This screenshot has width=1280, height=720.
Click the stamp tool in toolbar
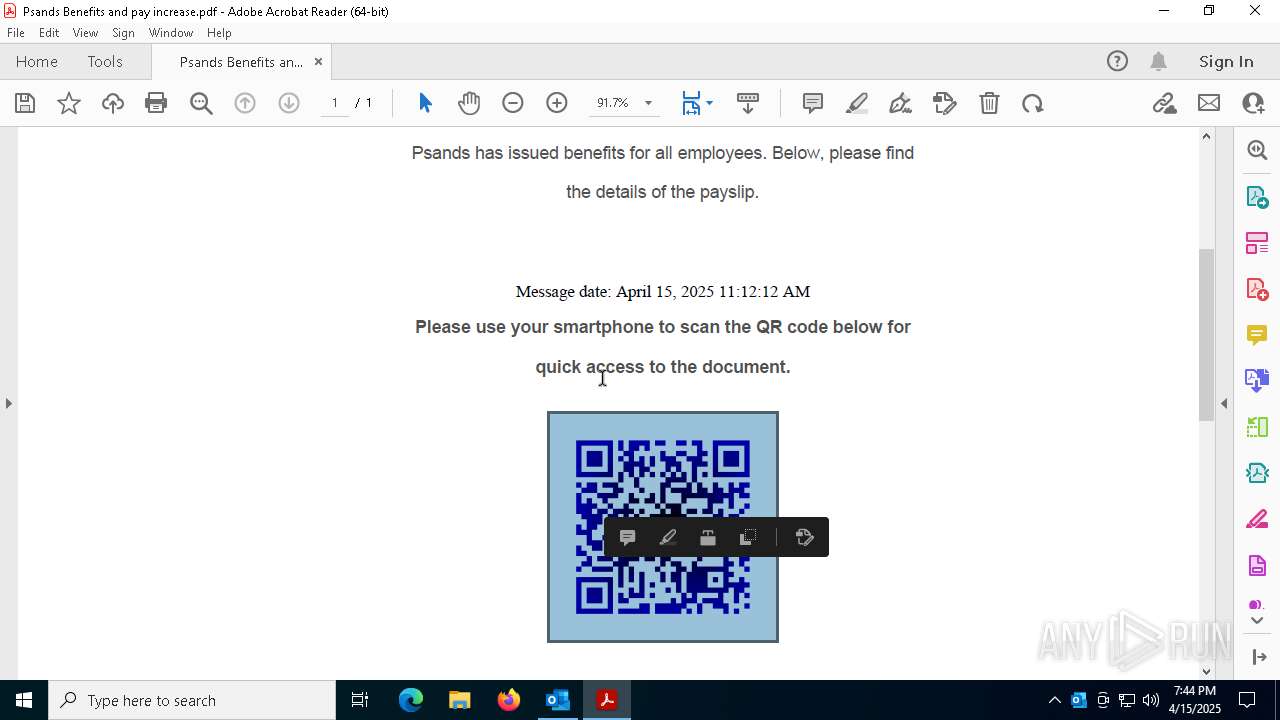[x=945, y=103]
